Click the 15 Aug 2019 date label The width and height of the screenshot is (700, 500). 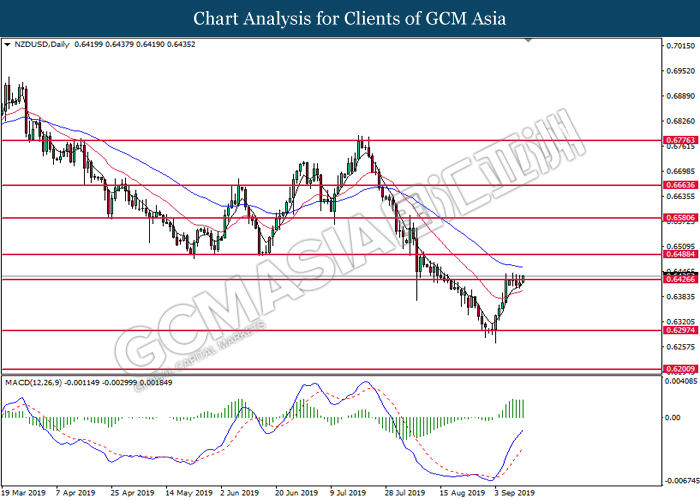point(462,493)
